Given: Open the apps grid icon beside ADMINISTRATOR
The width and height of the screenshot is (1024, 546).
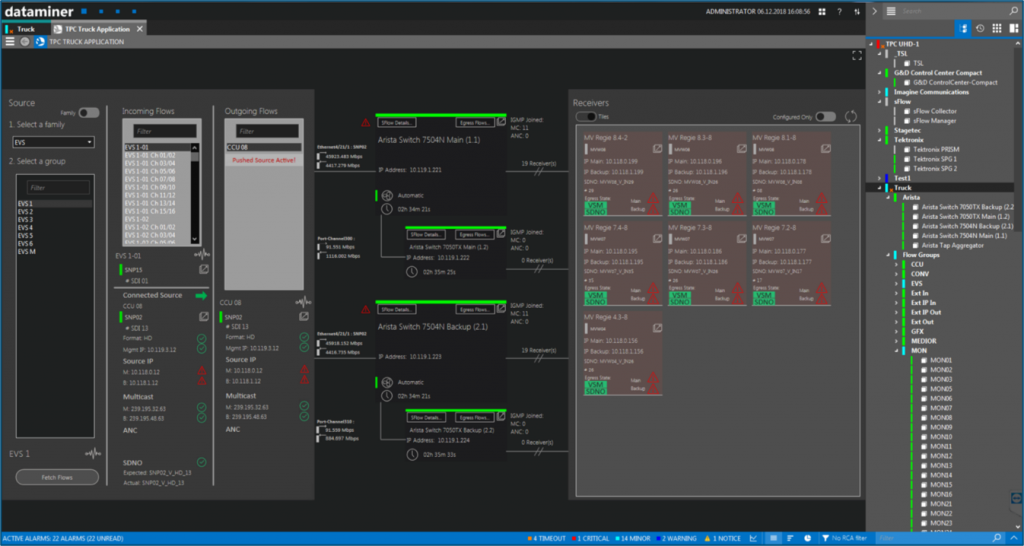Looking at the screenshot, I should point(823,11).
